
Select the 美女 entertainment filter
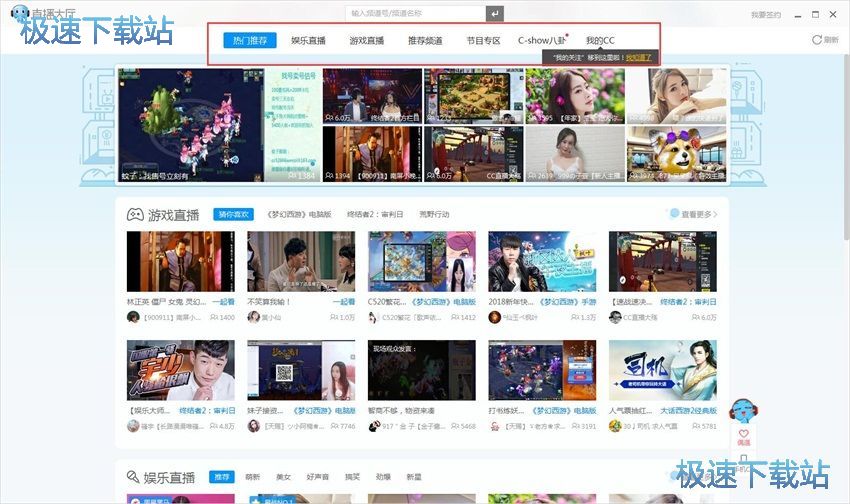(x=284, y=477)
